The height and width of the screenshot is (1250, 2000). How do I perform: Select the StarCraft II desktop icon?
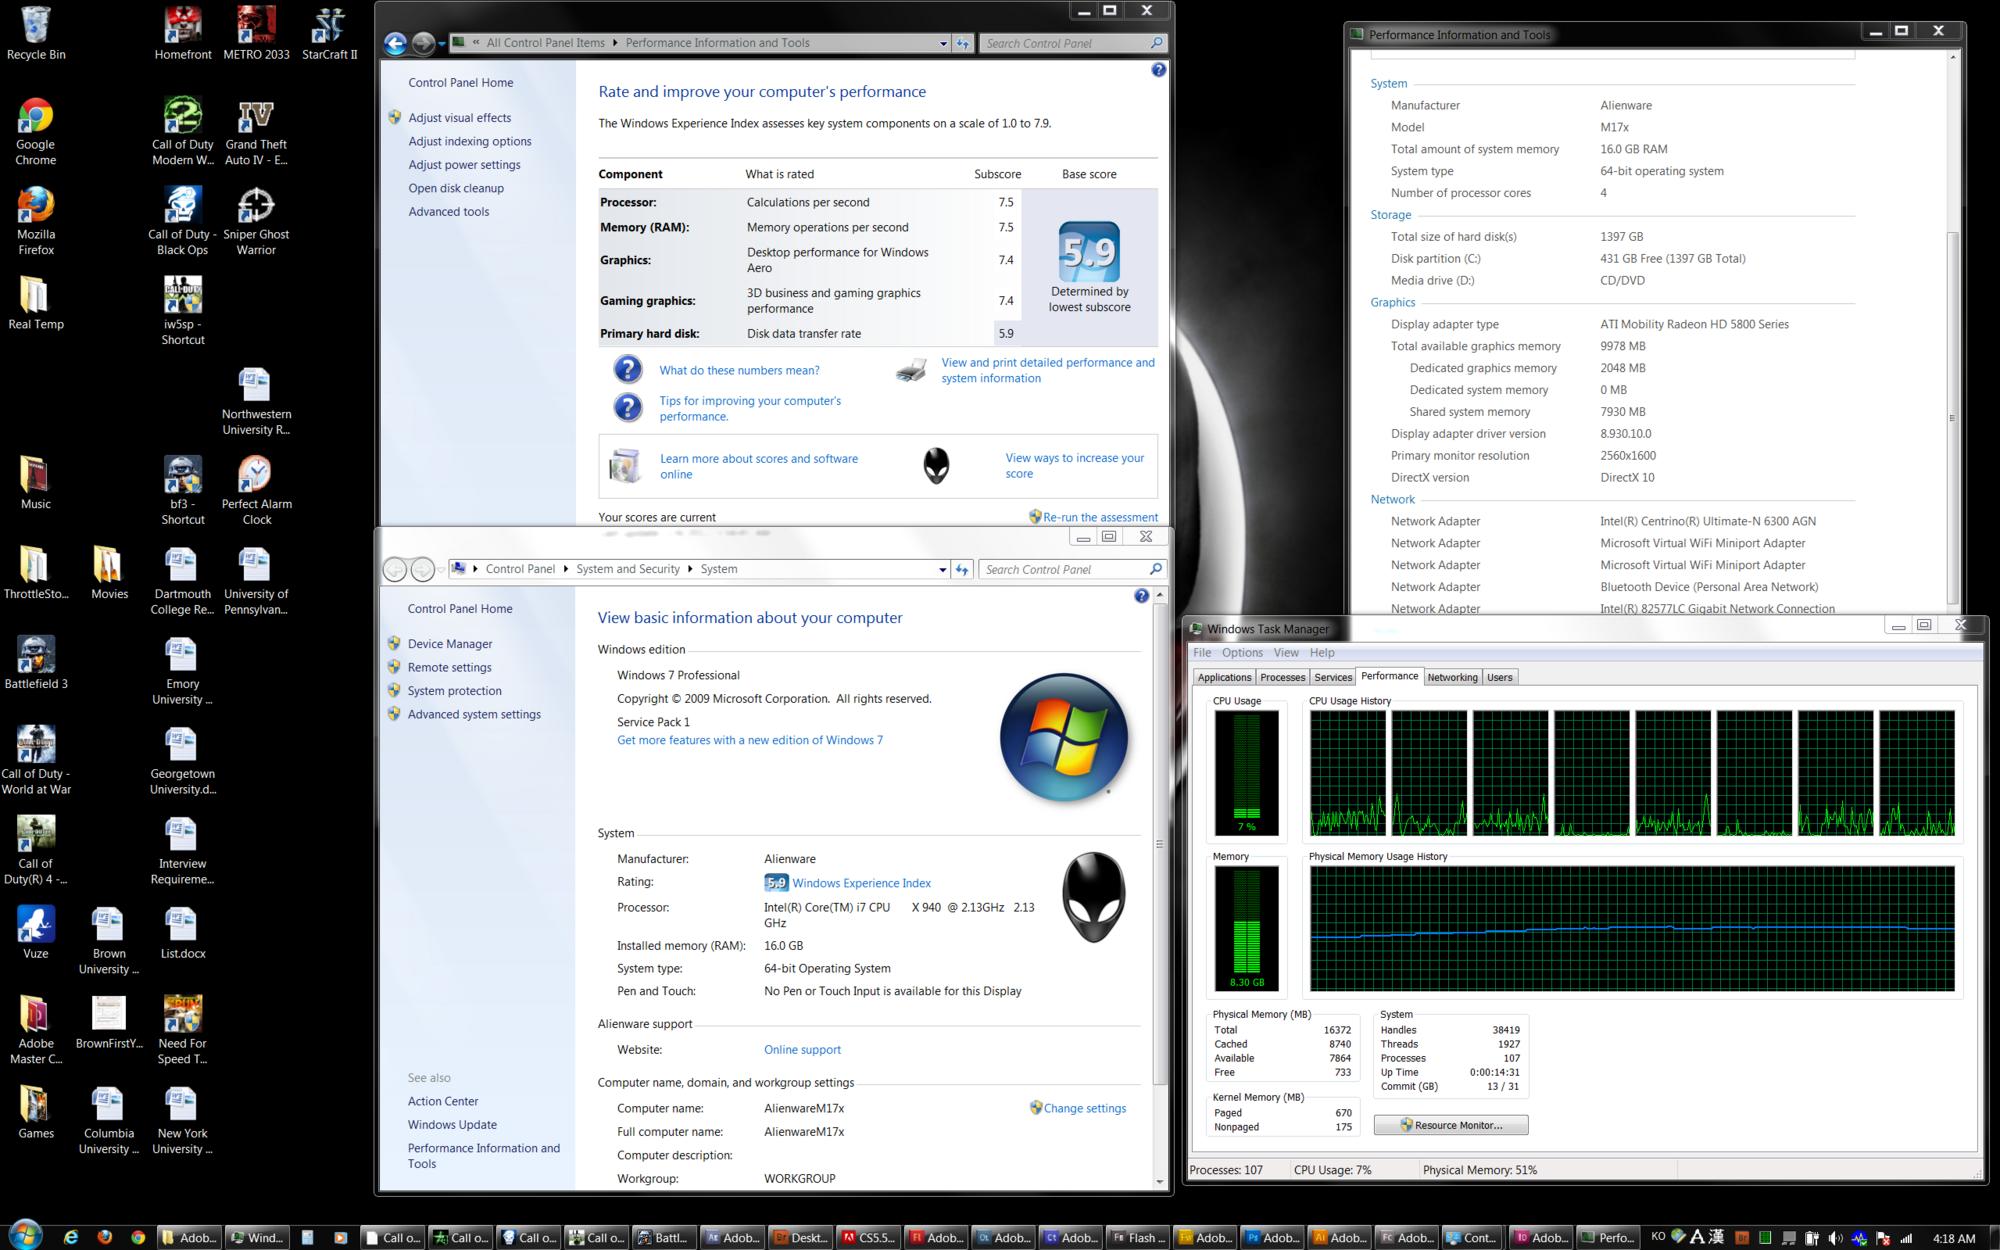[x=329, y=34]
